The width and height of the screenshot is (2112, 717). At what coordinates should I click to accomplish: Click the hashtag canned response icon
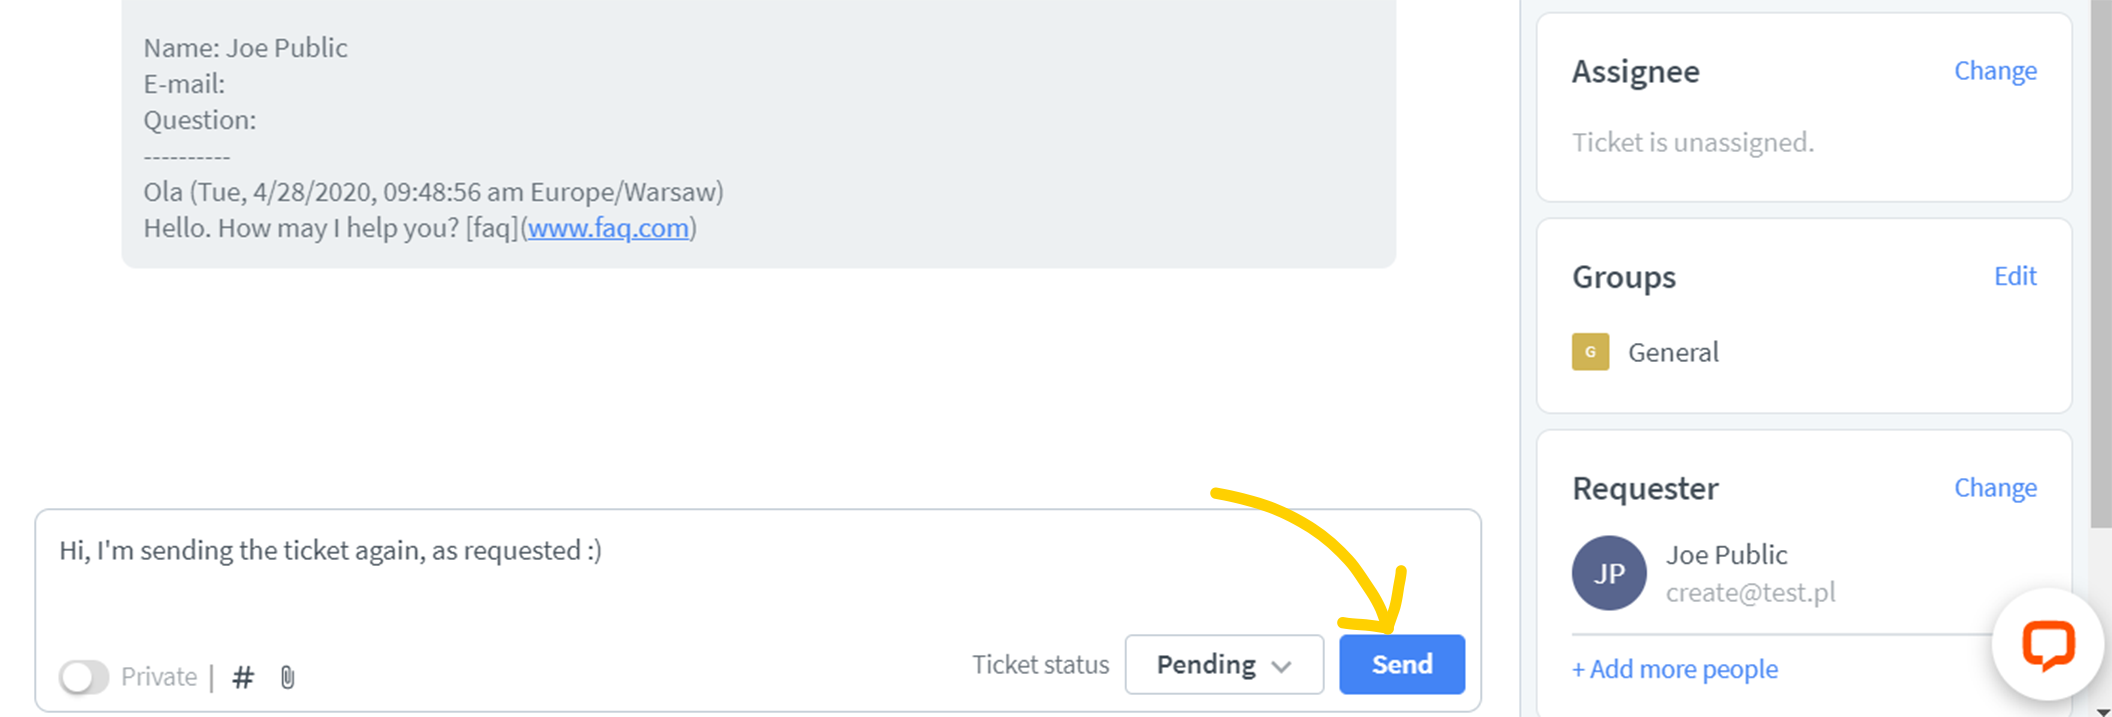[x=242, y=678]
